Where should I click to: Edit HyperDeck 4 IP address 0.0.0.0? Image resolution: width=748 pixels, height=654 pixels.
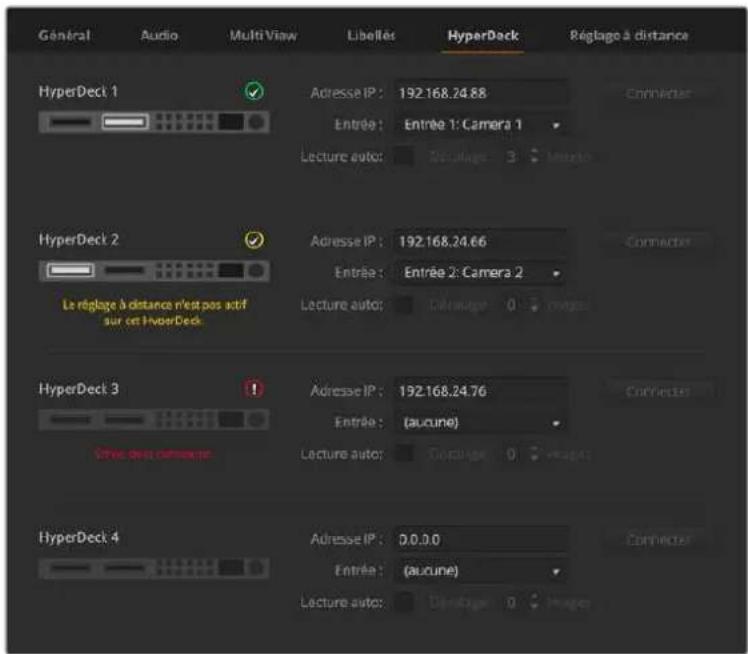coord(481,540)
